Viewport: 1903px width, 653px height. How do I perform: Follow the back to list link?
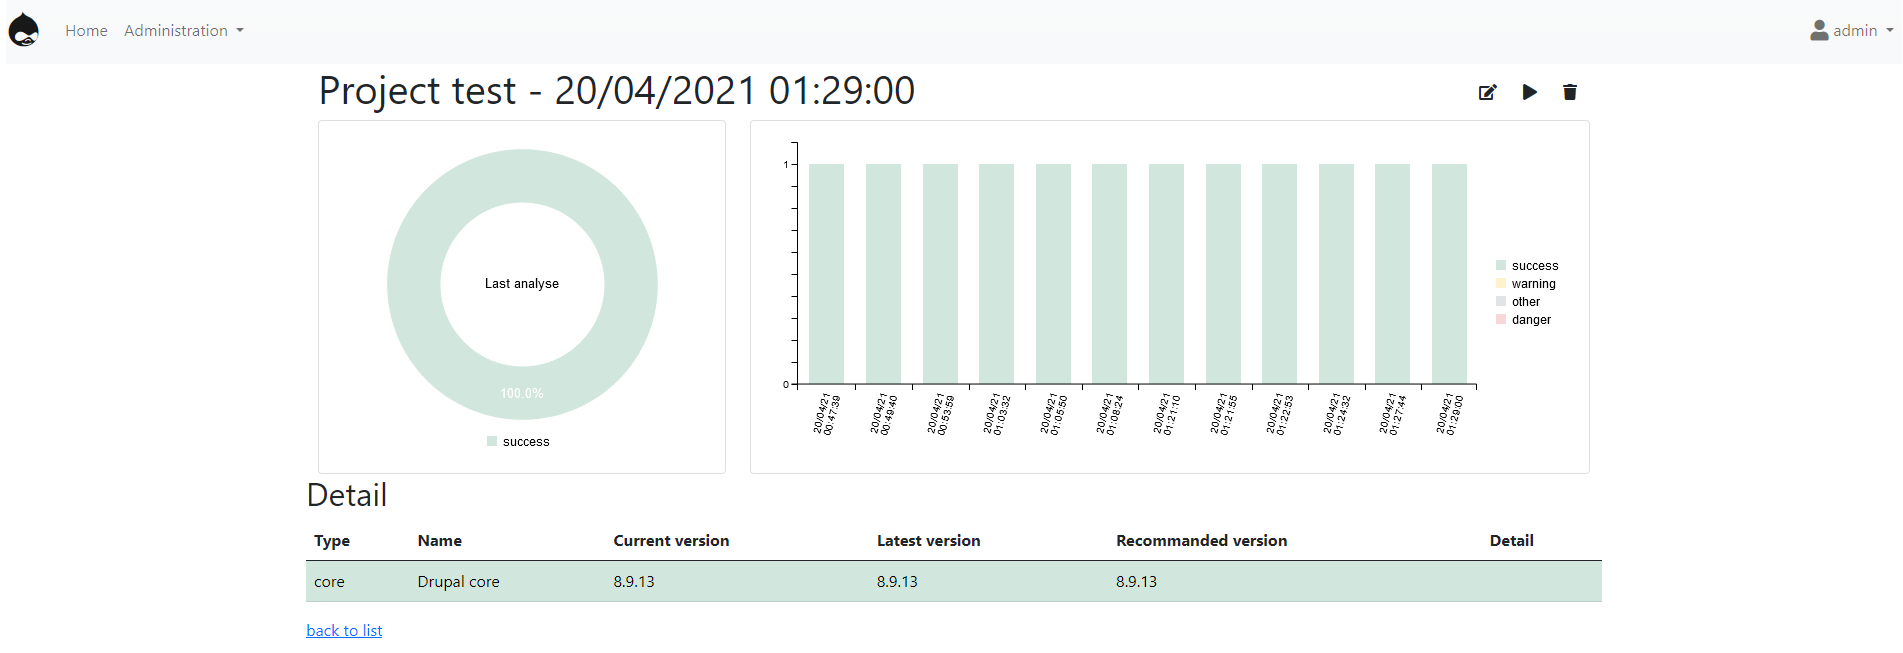[x=344, y=630]
